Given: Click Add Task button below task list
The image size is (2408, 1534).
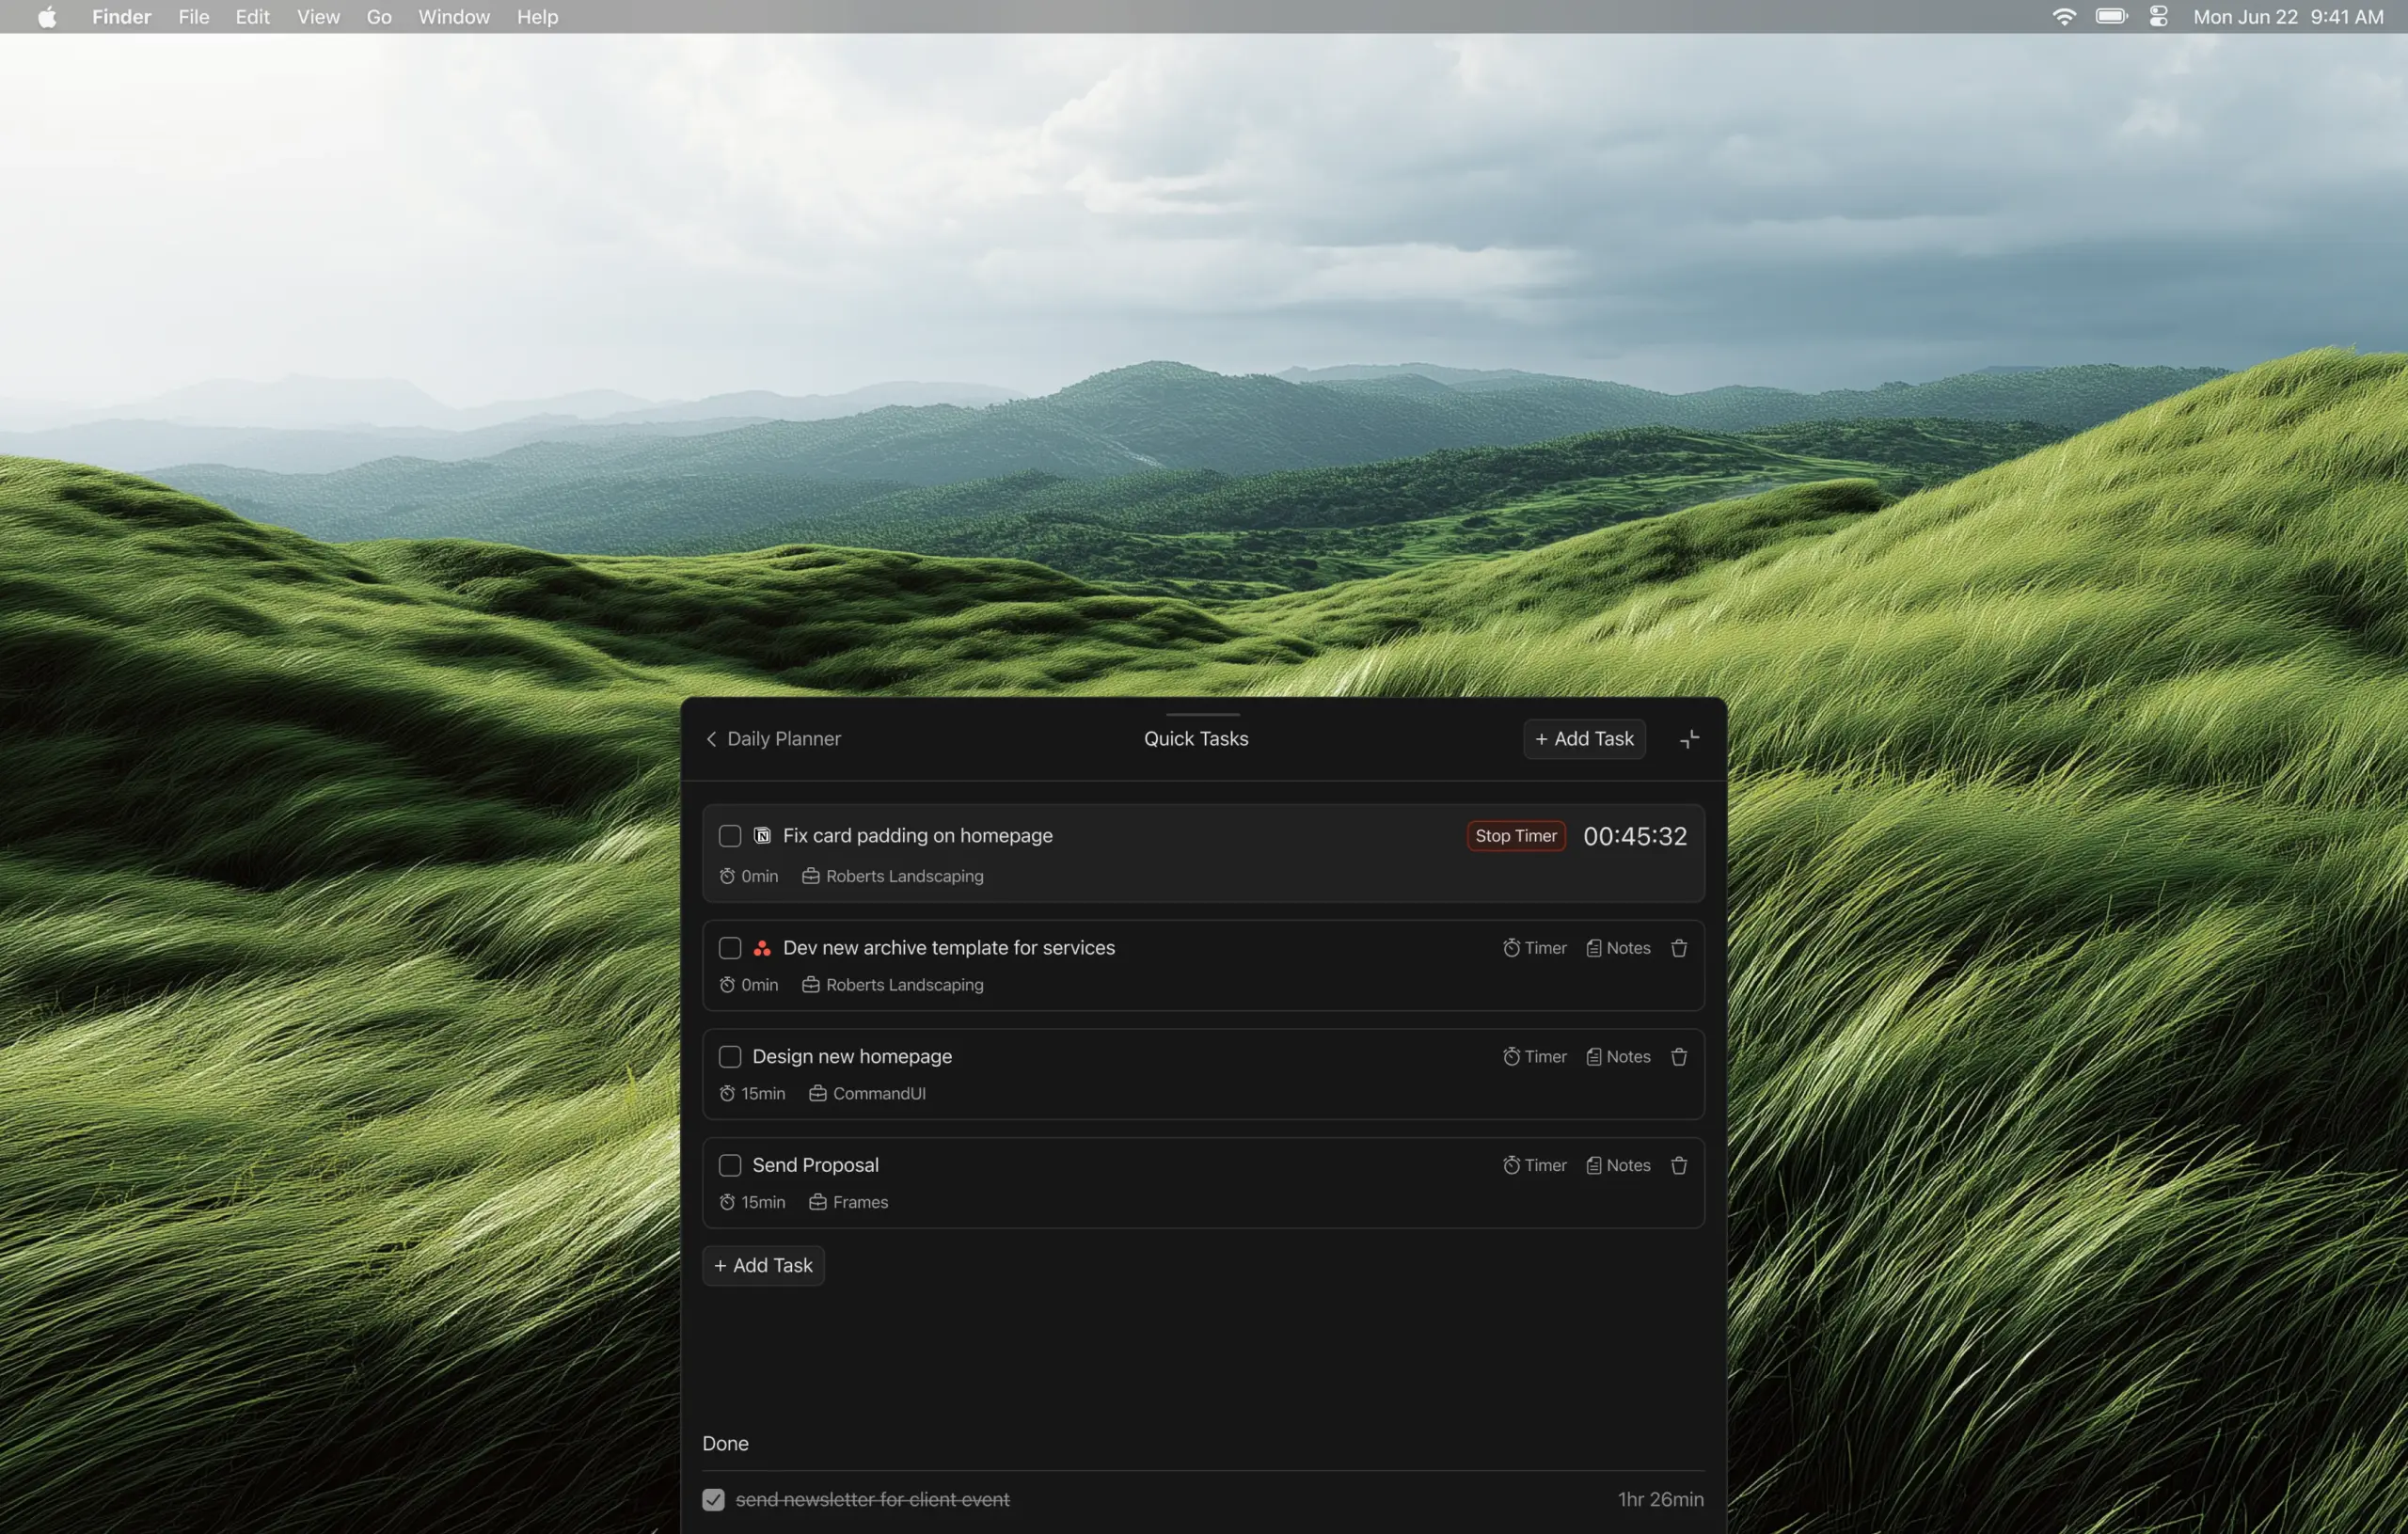Looking at the screenshot, I should pos(763,1266).
